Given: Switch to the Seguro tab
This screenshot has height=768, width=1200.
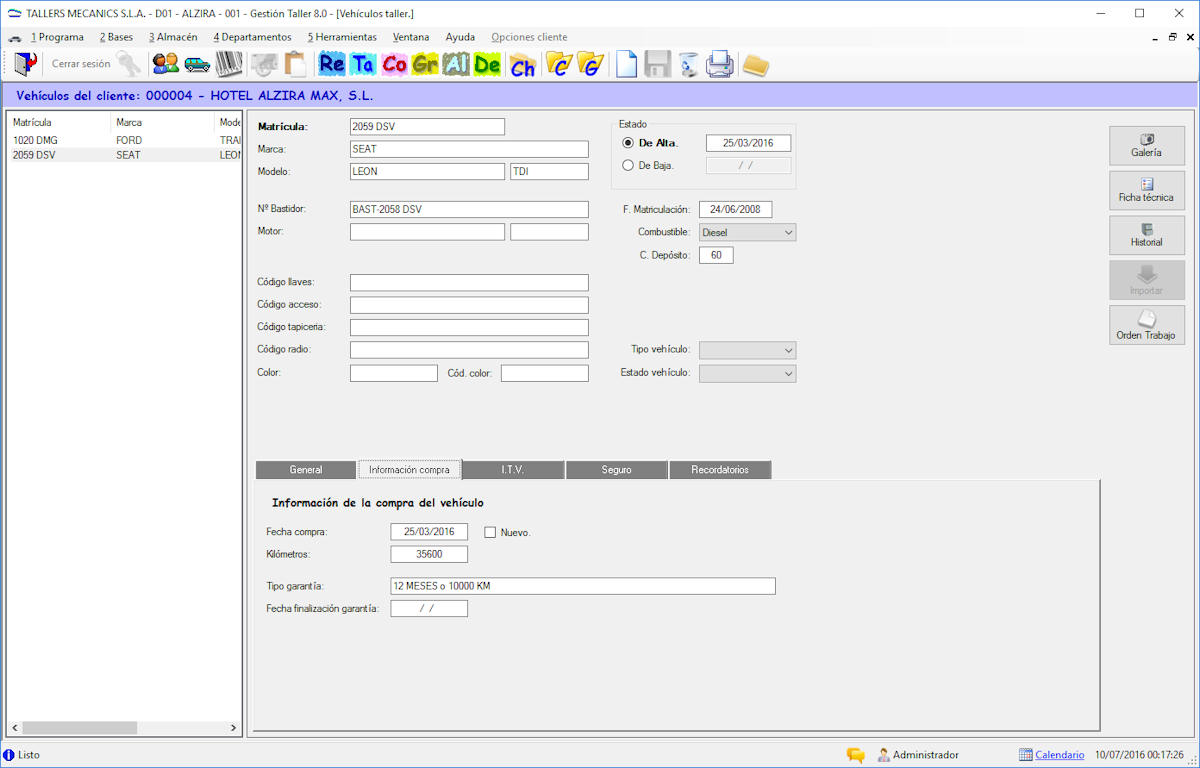Looking at the screenshot, I should [x=616, y=470].
